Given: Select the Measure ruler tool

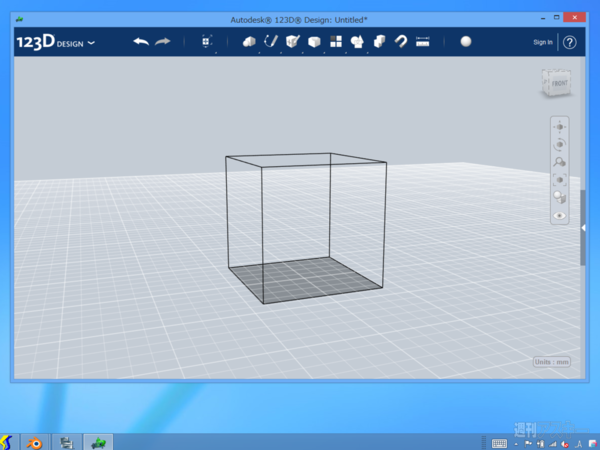Looking at the screenshot, I should [422, 41].
